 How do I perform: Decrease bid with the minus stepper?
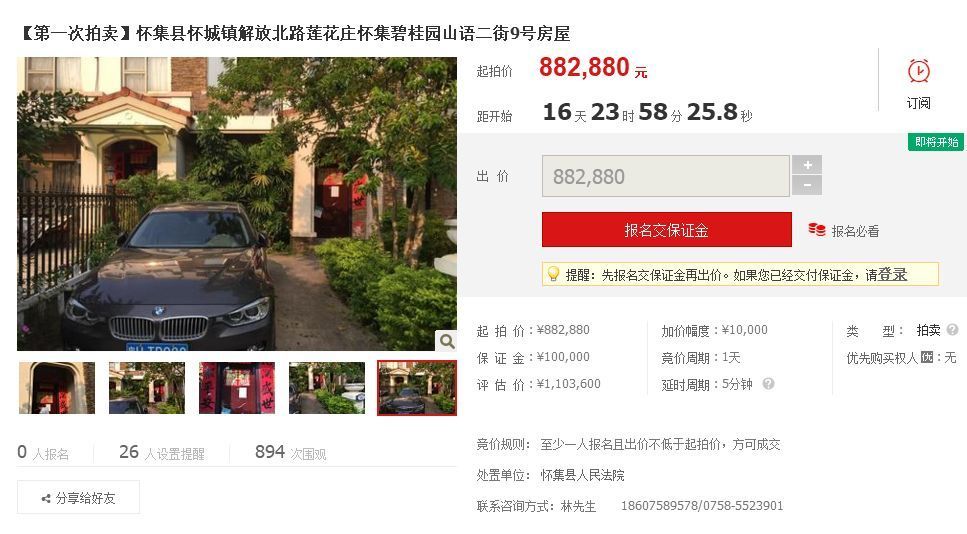(x=807, y=185)
